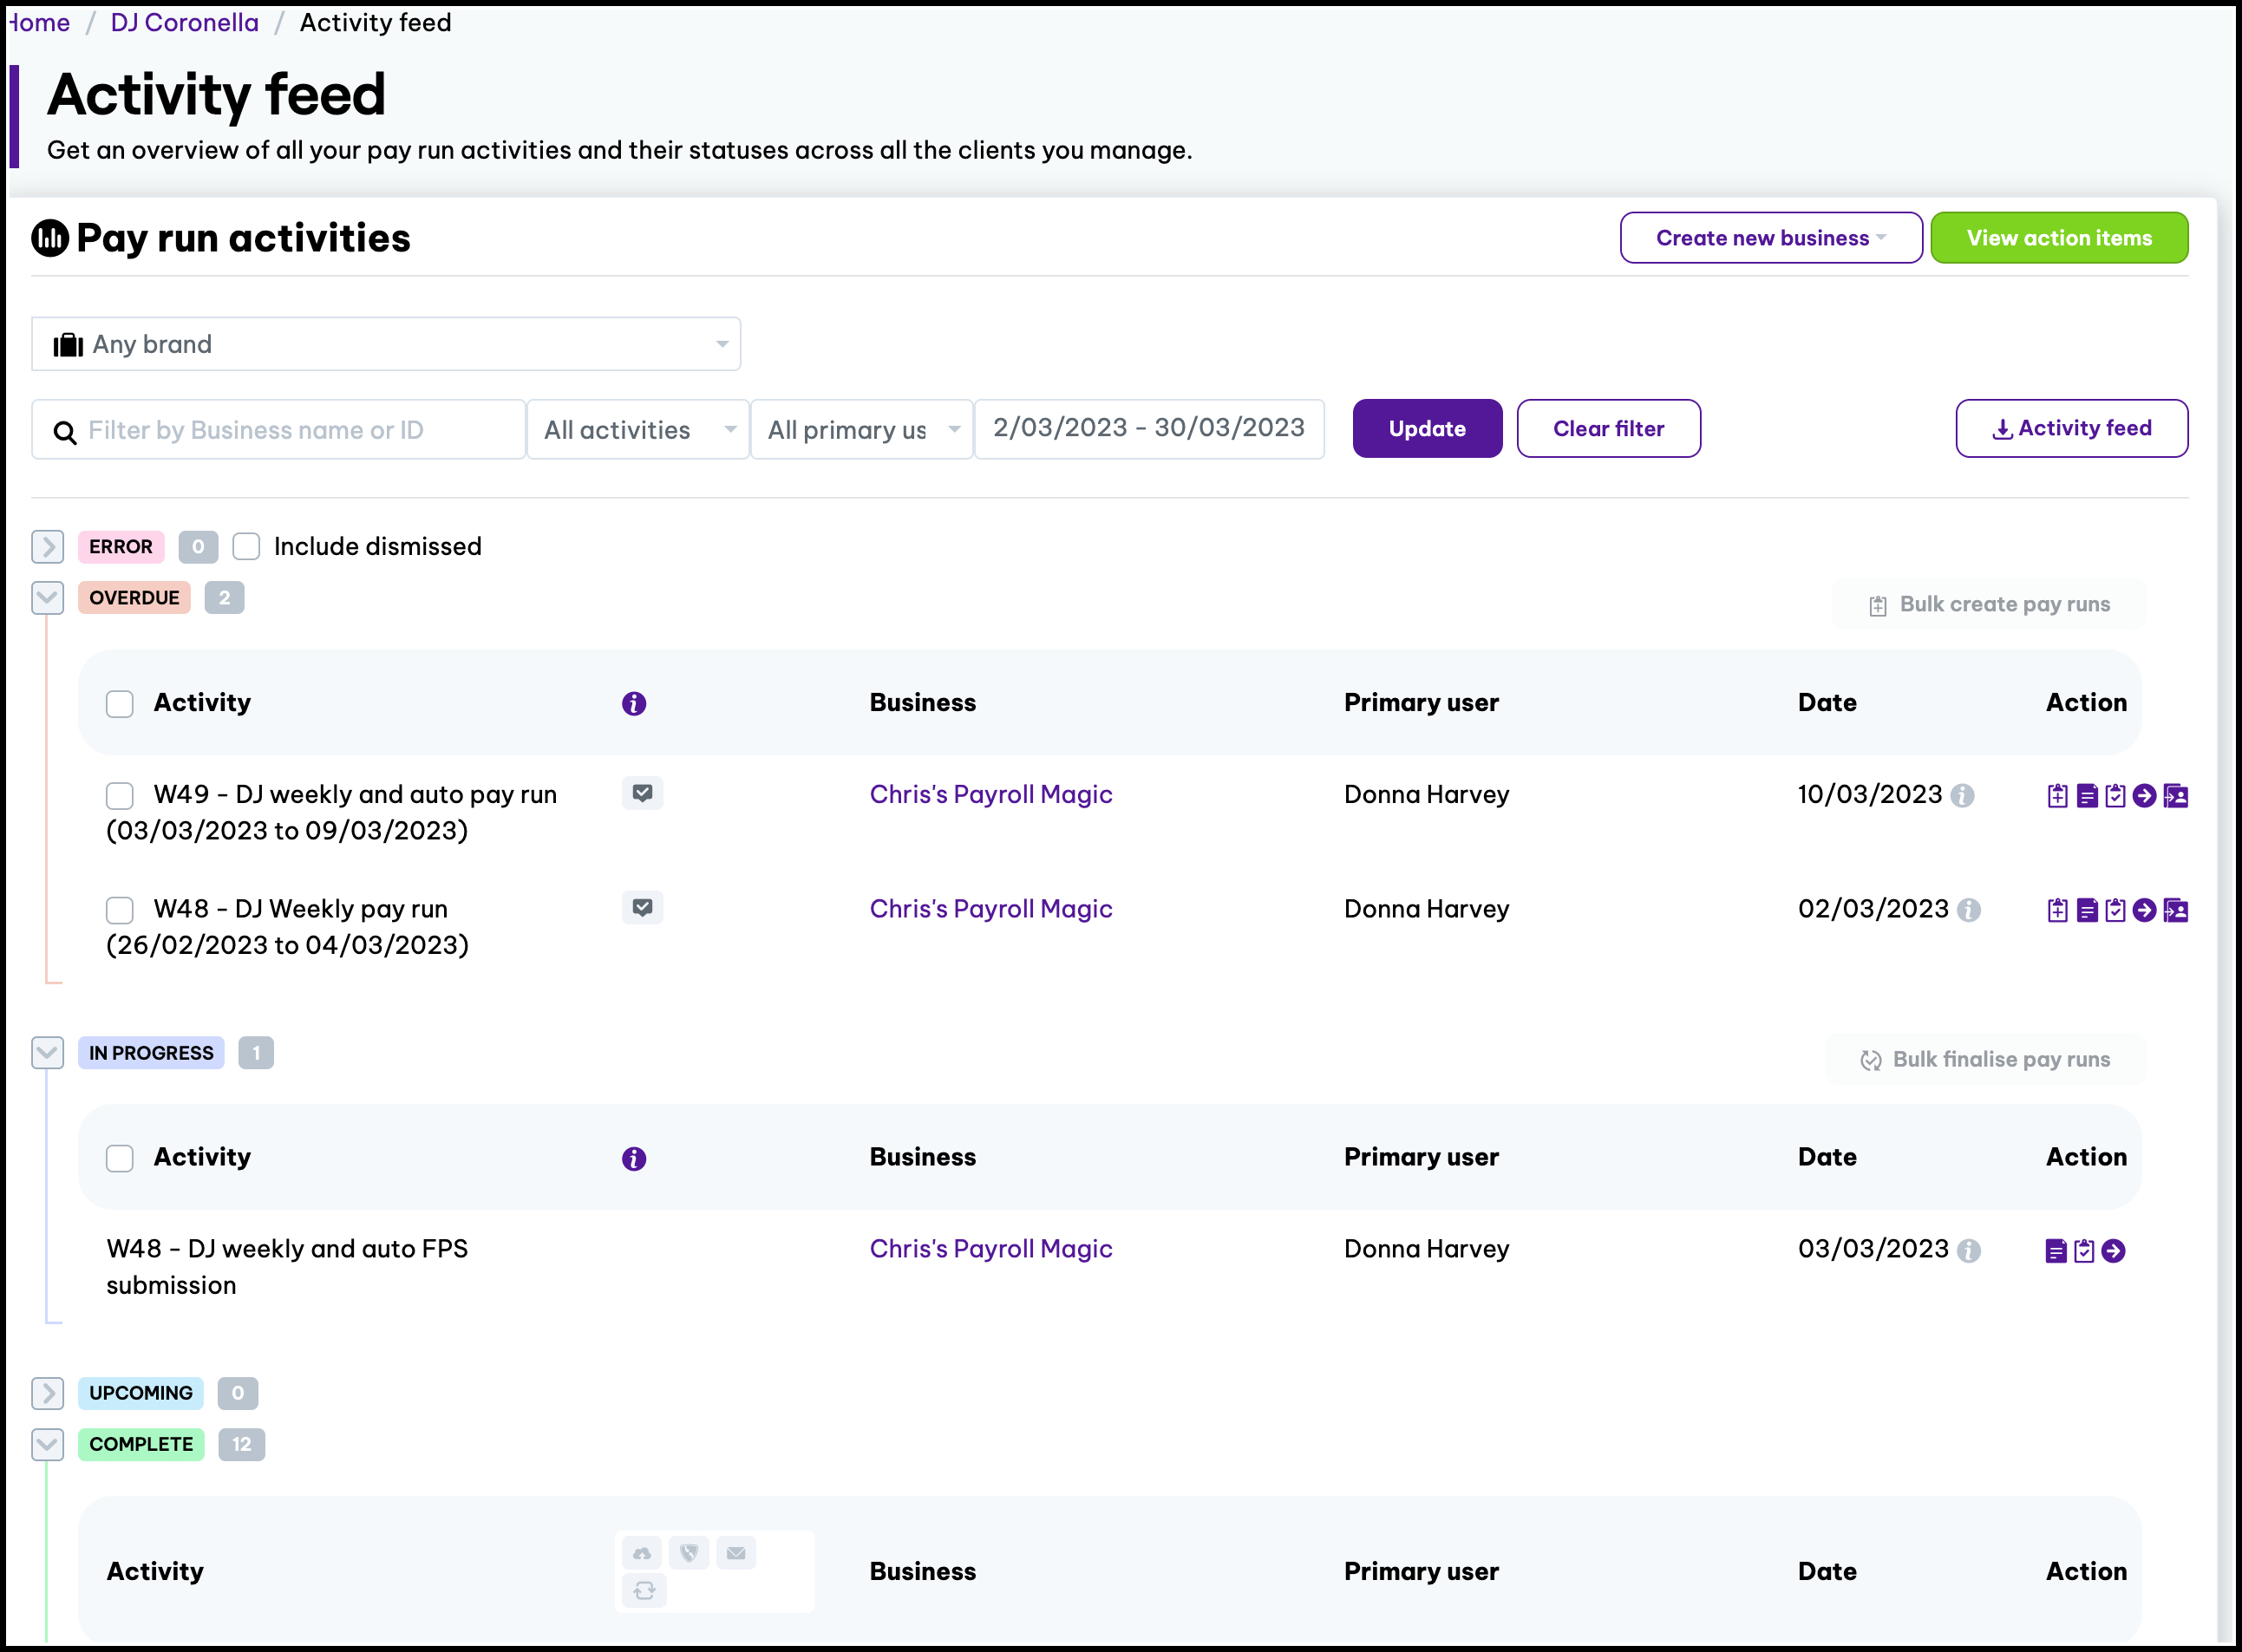Click shield icon in Complete table header

[x=689, y=1553]
